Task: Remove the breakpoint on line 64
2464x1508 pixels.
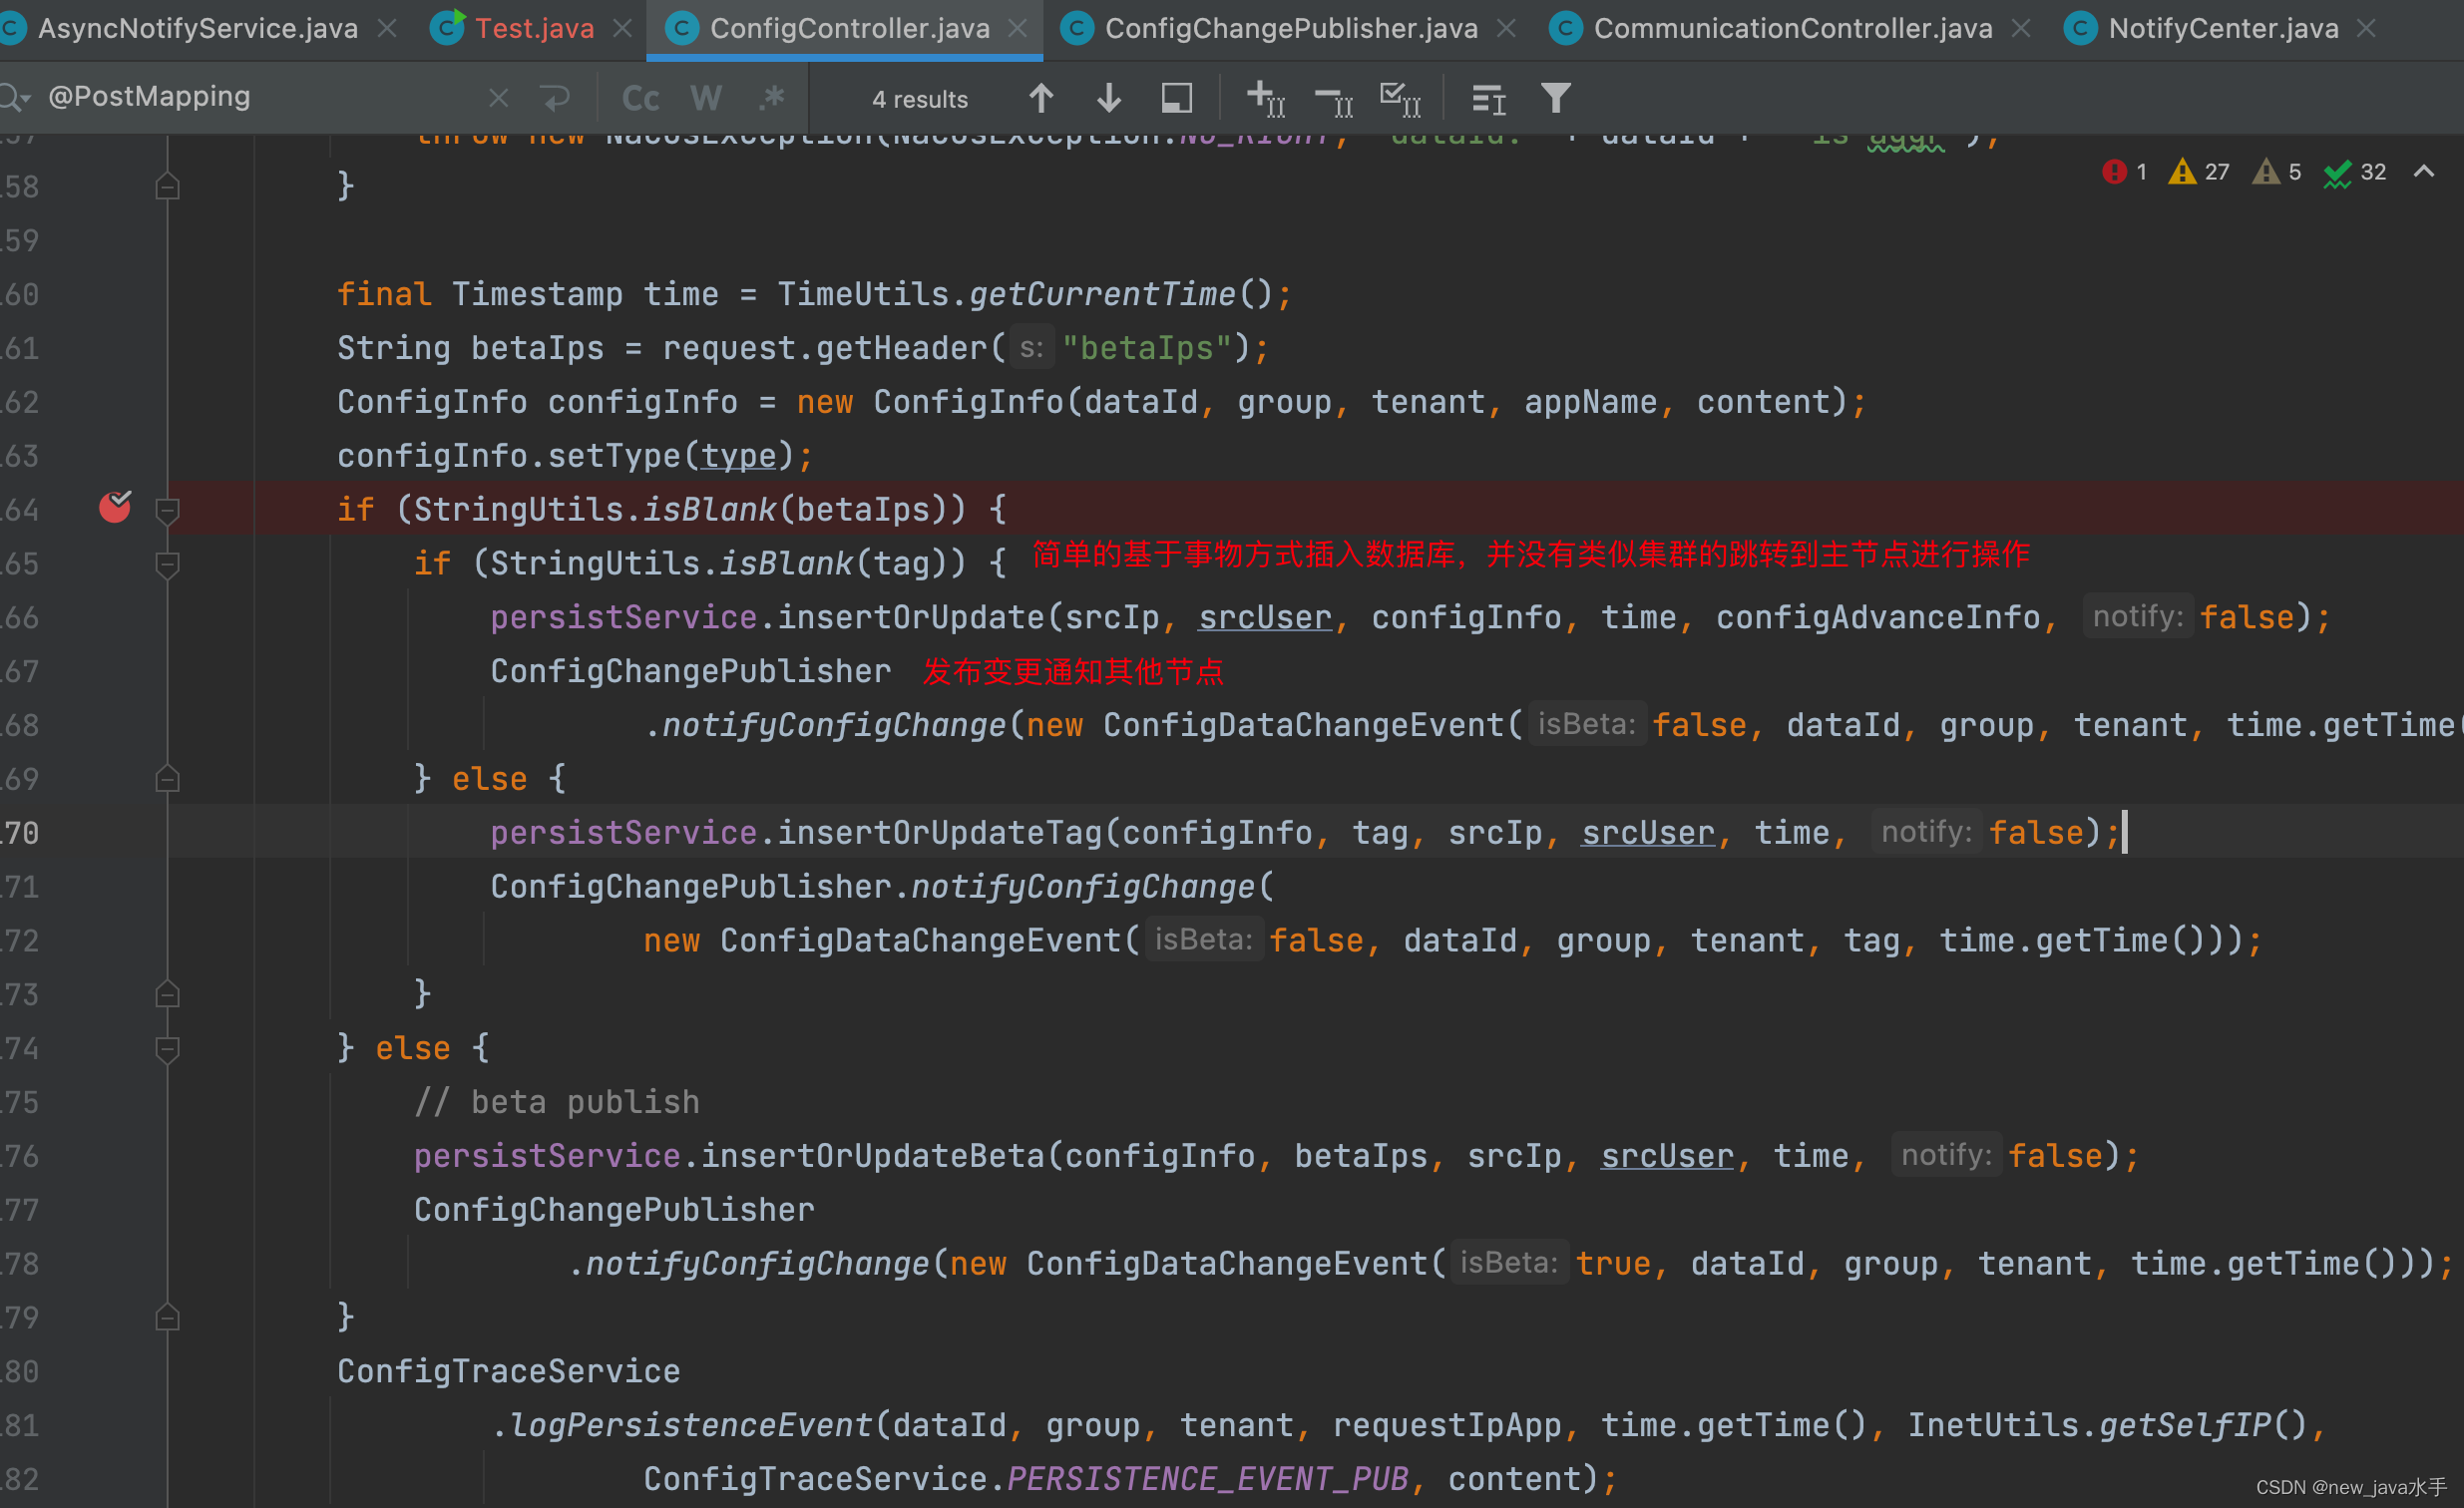Action: tap(115, 508)
